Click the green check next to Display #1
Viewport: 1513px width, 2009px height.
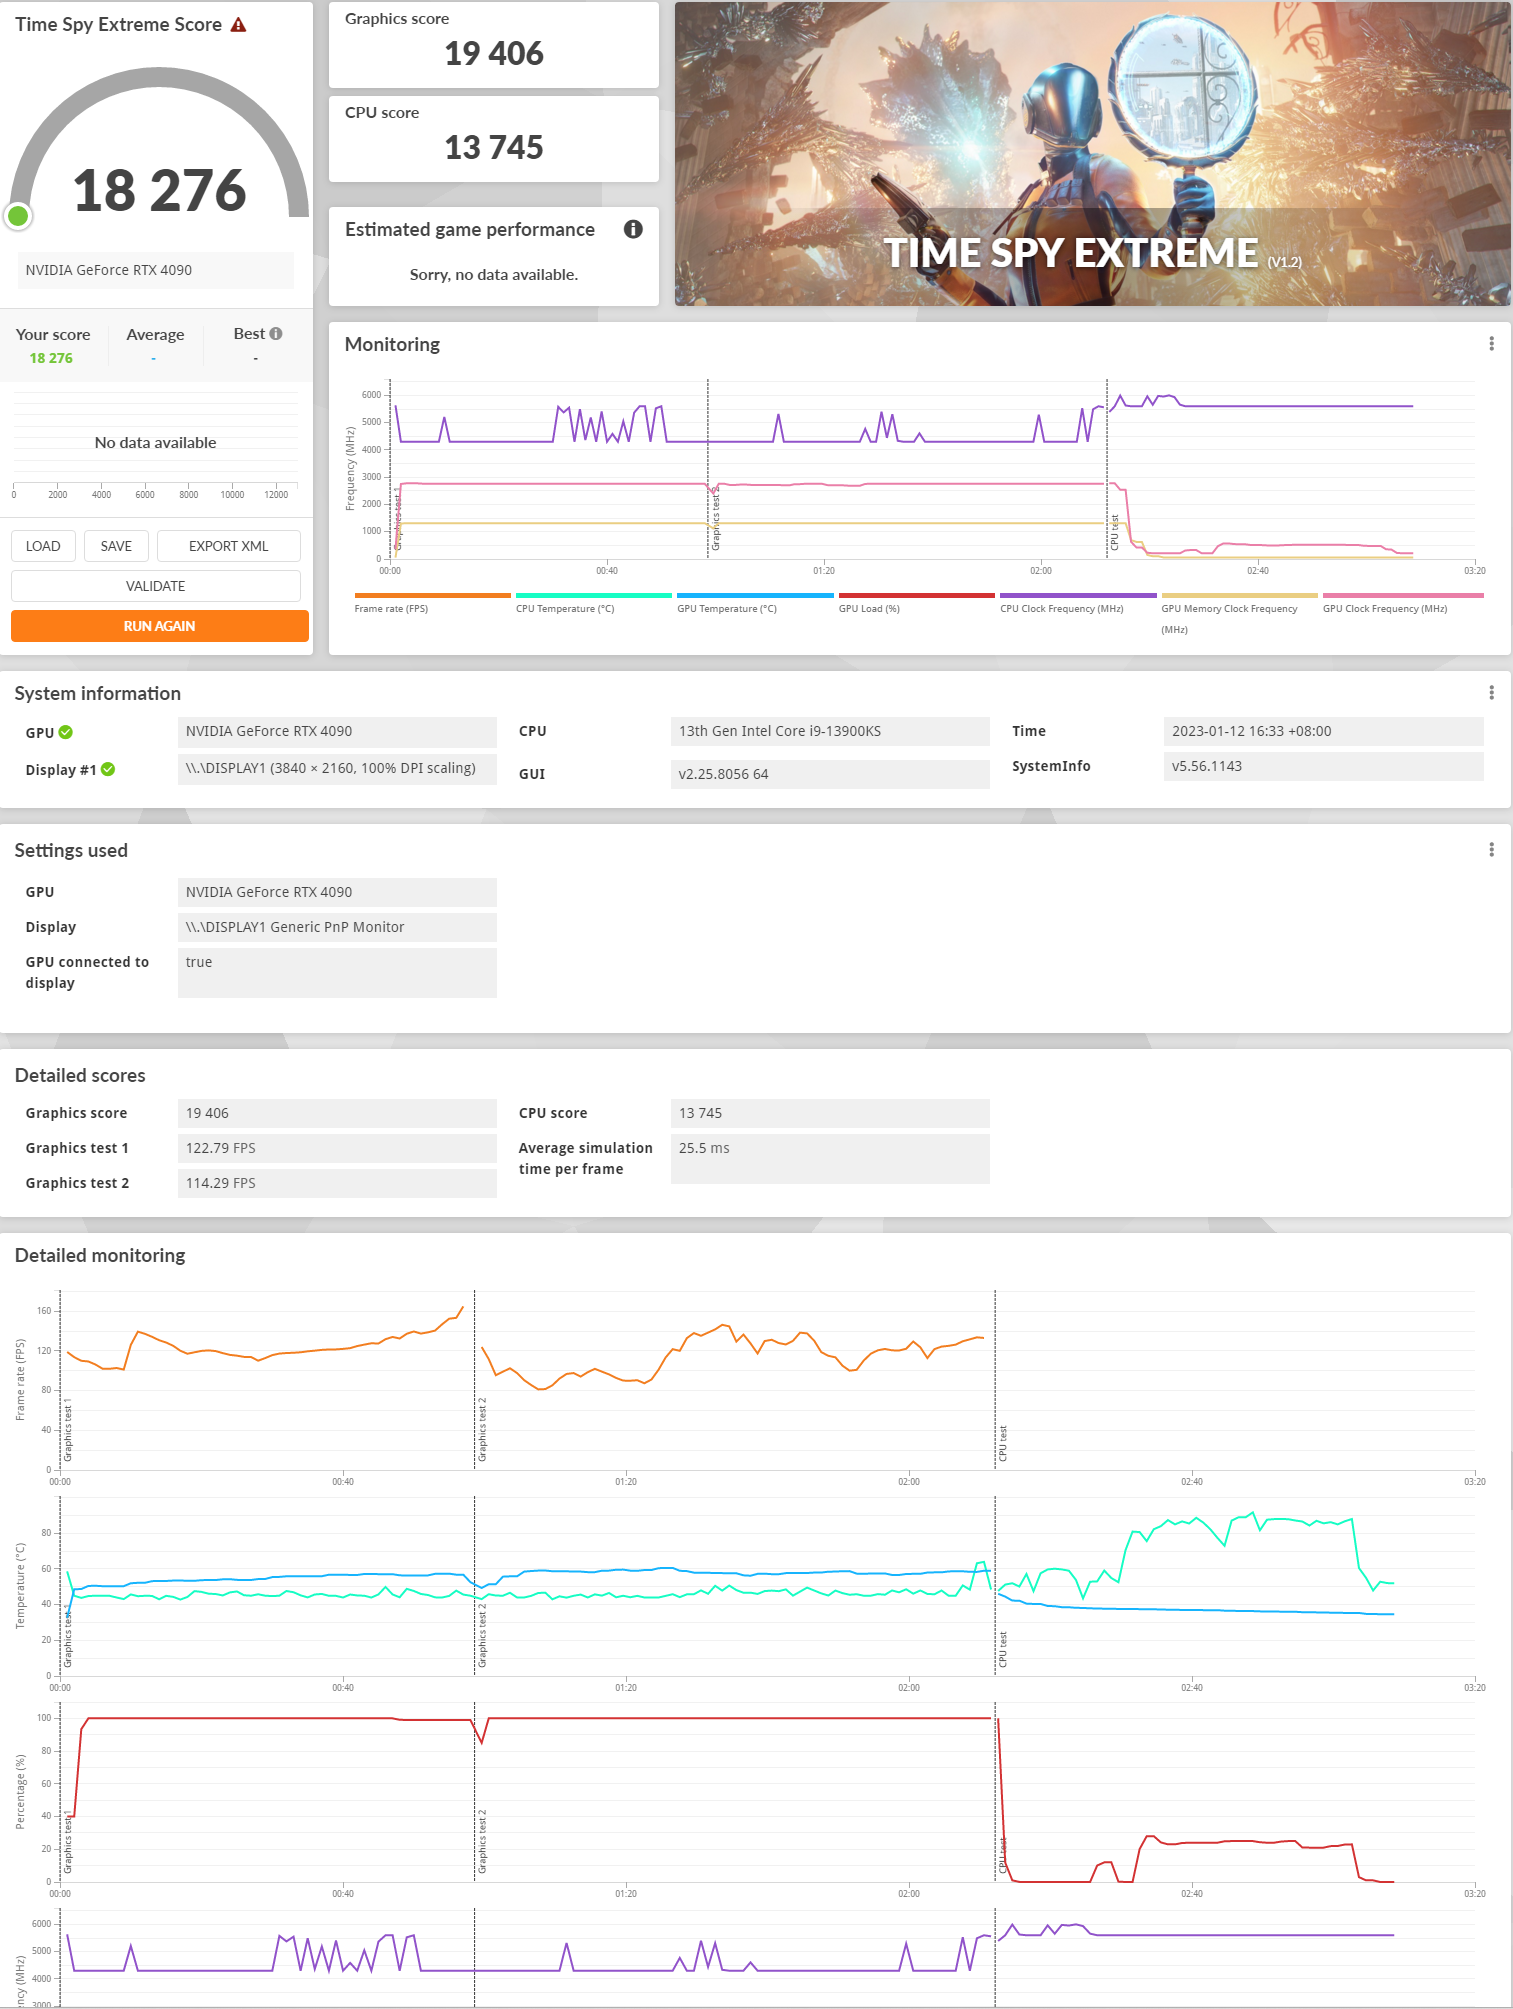108,769
